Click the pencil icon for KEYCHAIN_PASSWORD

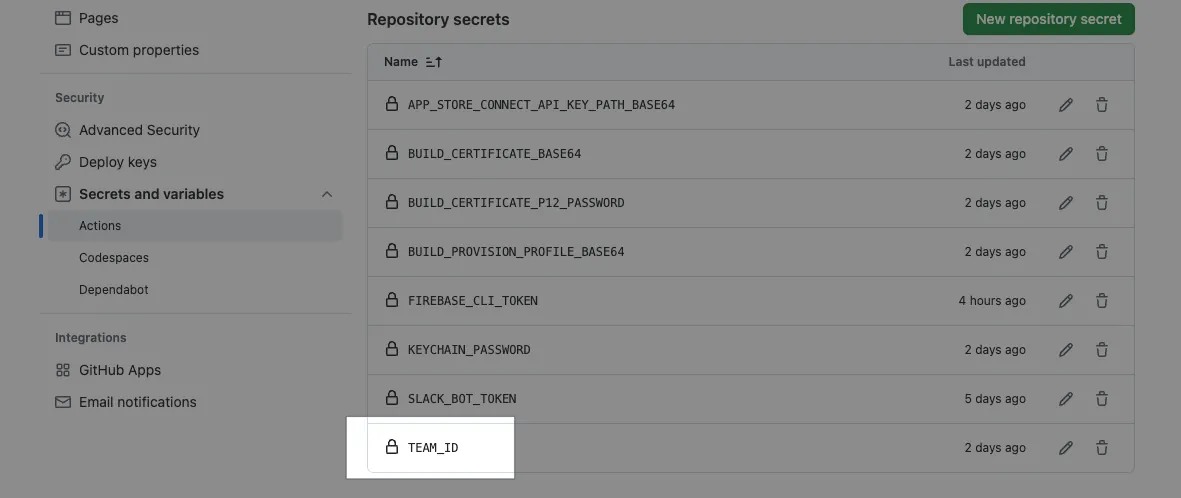click(x=1066, y=350)
